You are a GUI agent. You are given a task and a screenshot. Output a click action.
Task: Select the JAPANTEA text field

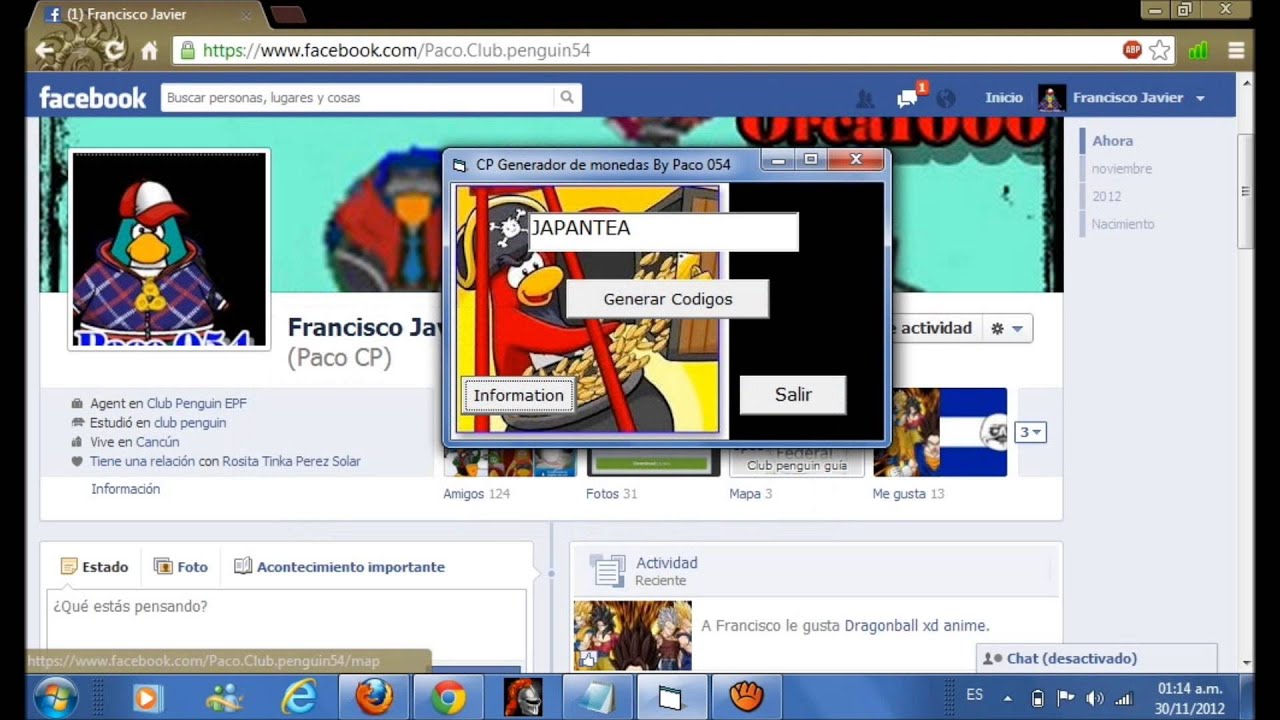tap(663, 231)
